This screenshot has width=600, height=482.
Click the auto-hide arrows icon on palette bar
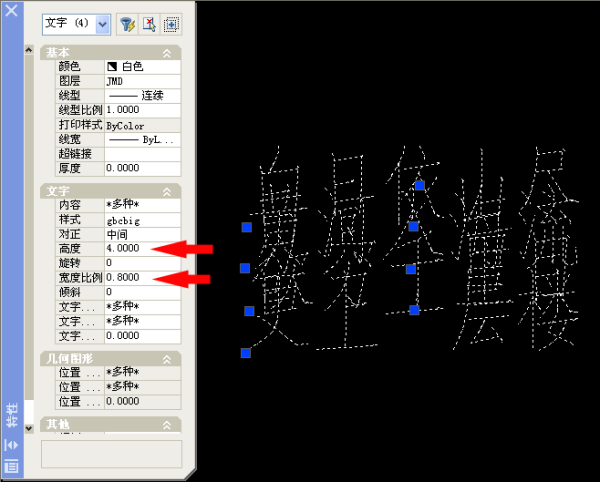click(11, 445)
